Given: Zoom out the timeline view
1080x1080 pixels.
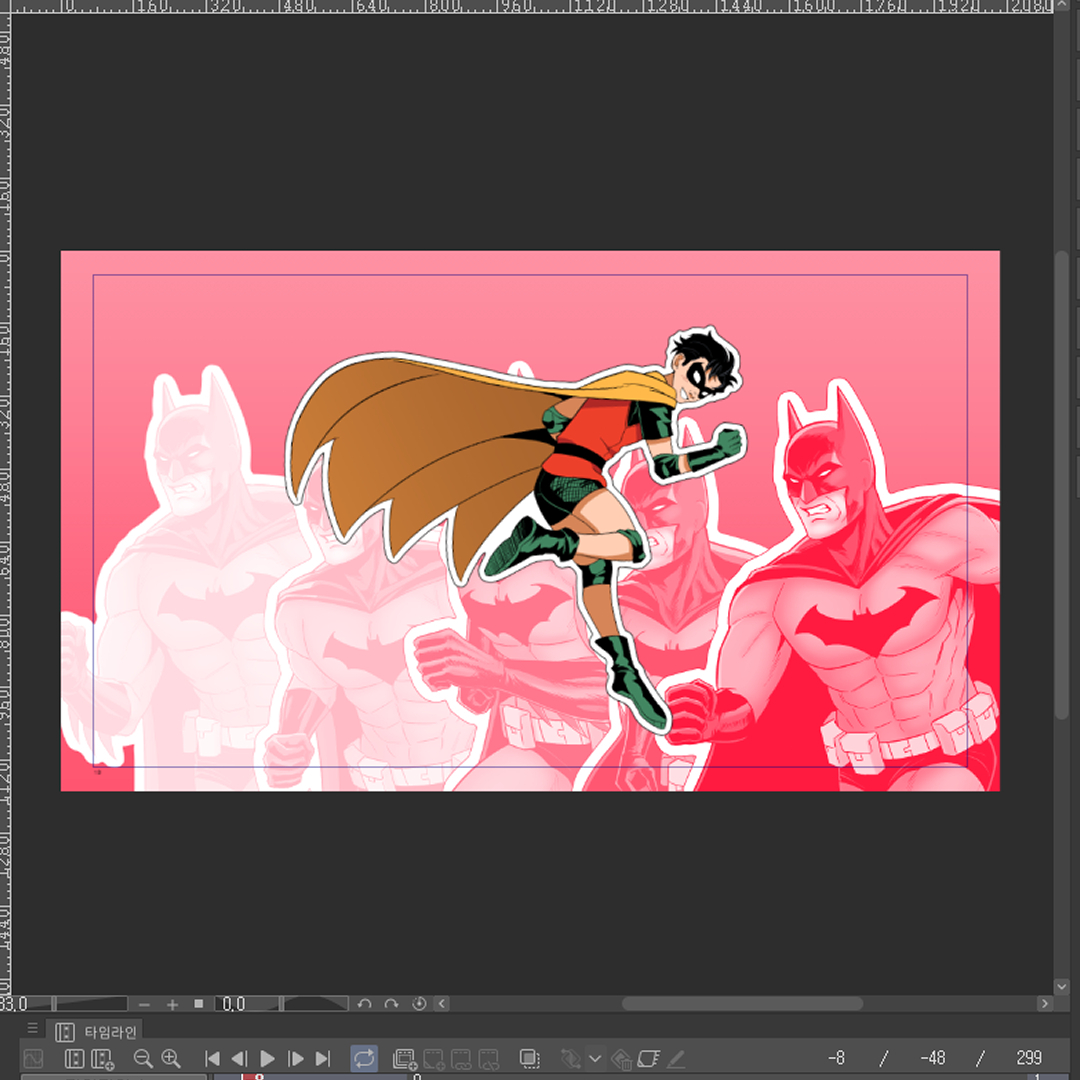Looking at the screenshot, I should click(x=143, y=1058).
